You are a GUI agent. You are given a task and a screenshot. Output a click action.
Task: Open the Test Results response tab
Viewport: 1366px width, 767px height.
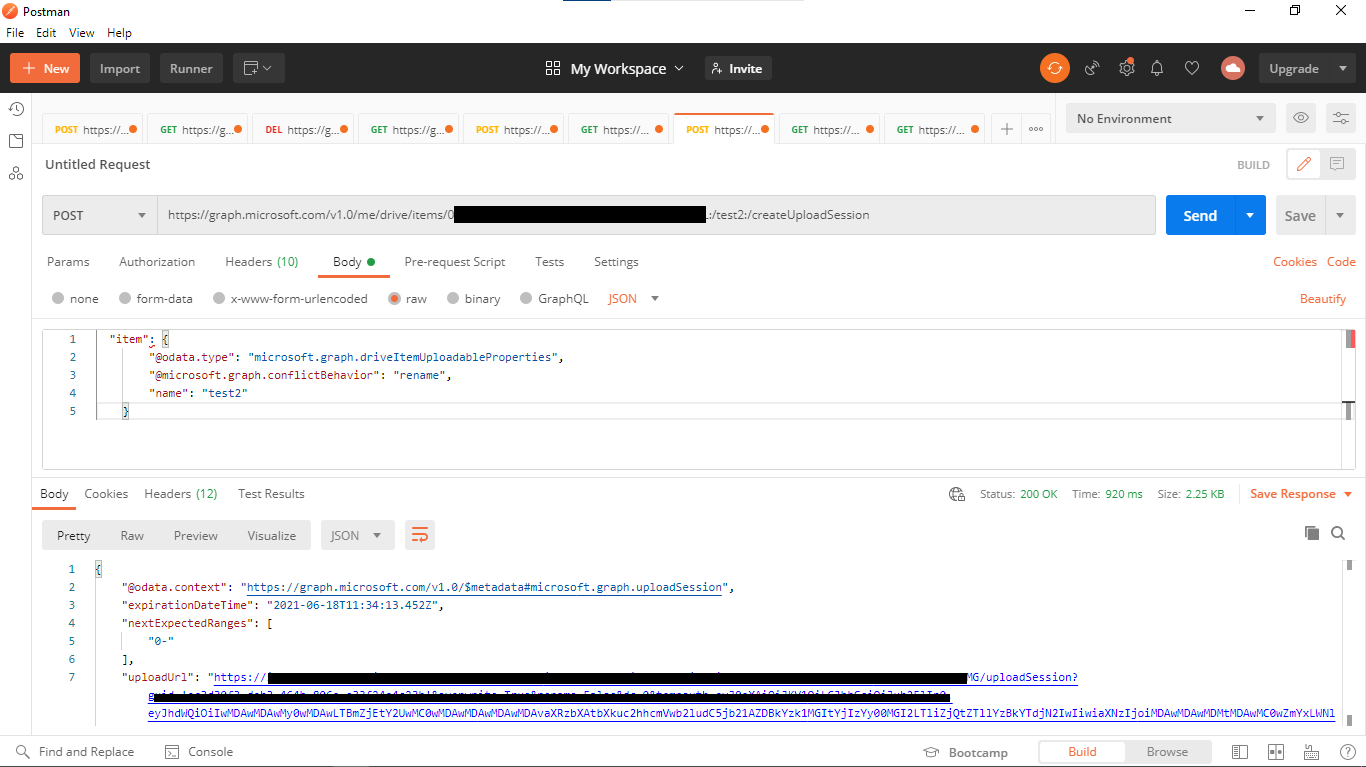(271, 494)
